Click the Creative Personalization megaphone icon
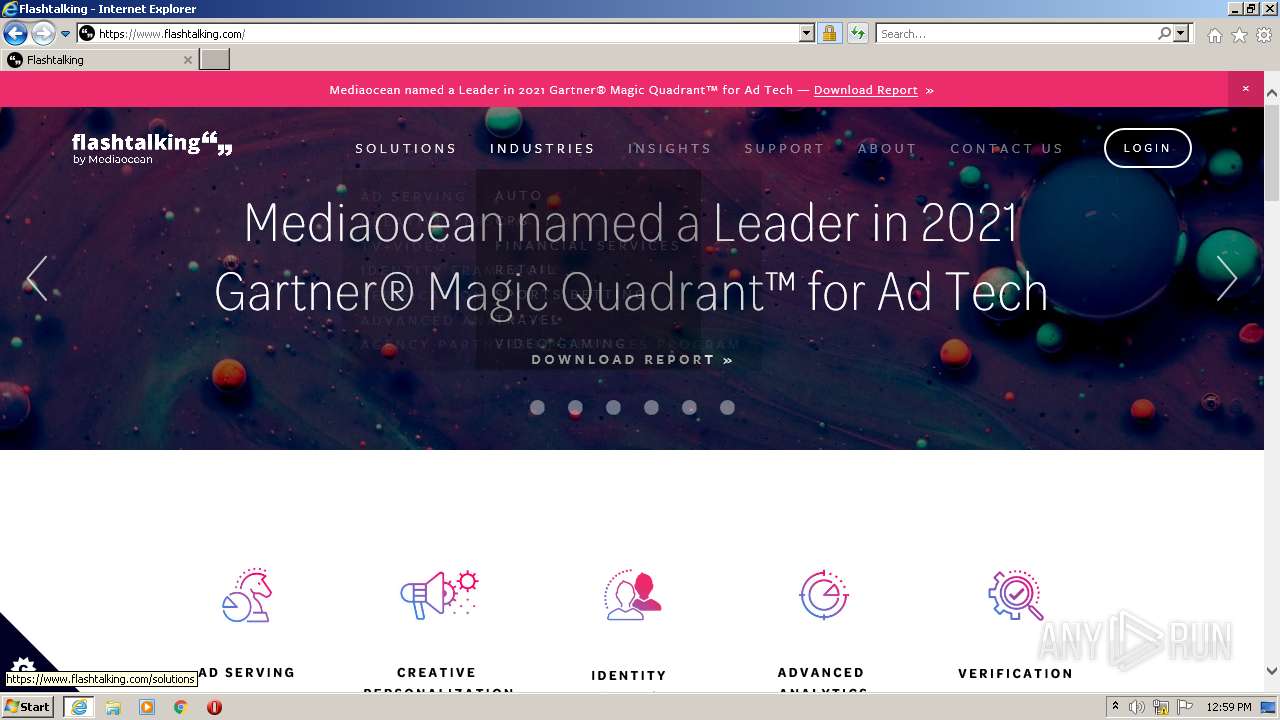Image resolution: width=1280 pixels, height=720 pixels. point(438,595)
